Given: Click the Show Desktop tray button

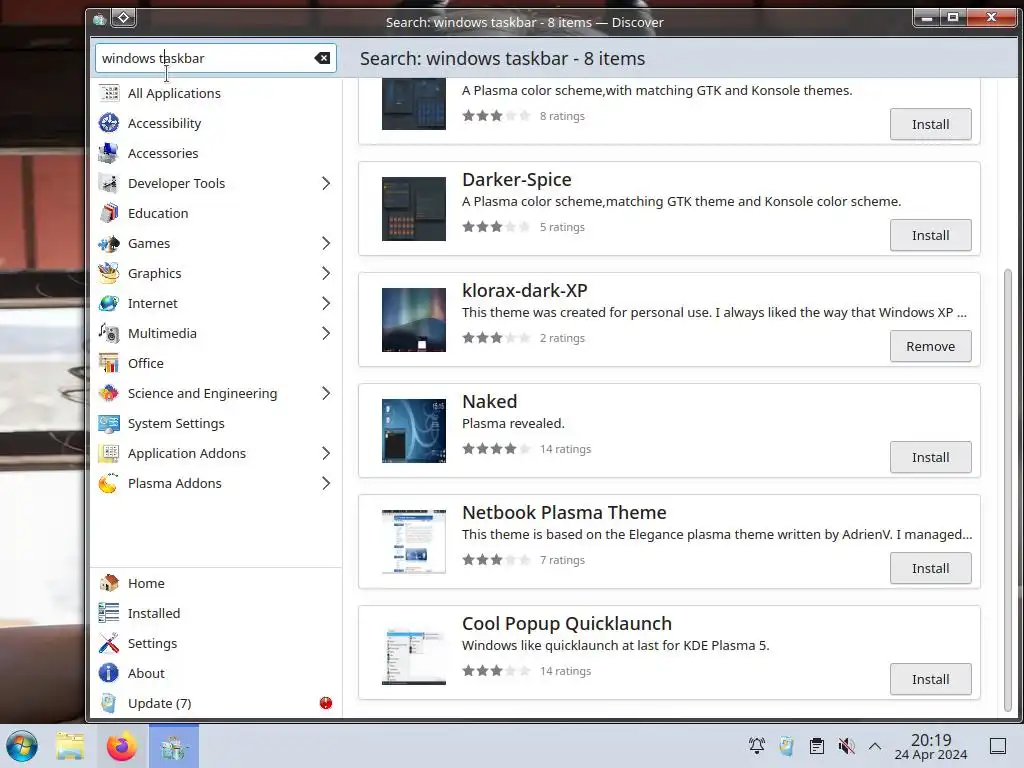Looking at the screenshot, I should coord(998,746).
